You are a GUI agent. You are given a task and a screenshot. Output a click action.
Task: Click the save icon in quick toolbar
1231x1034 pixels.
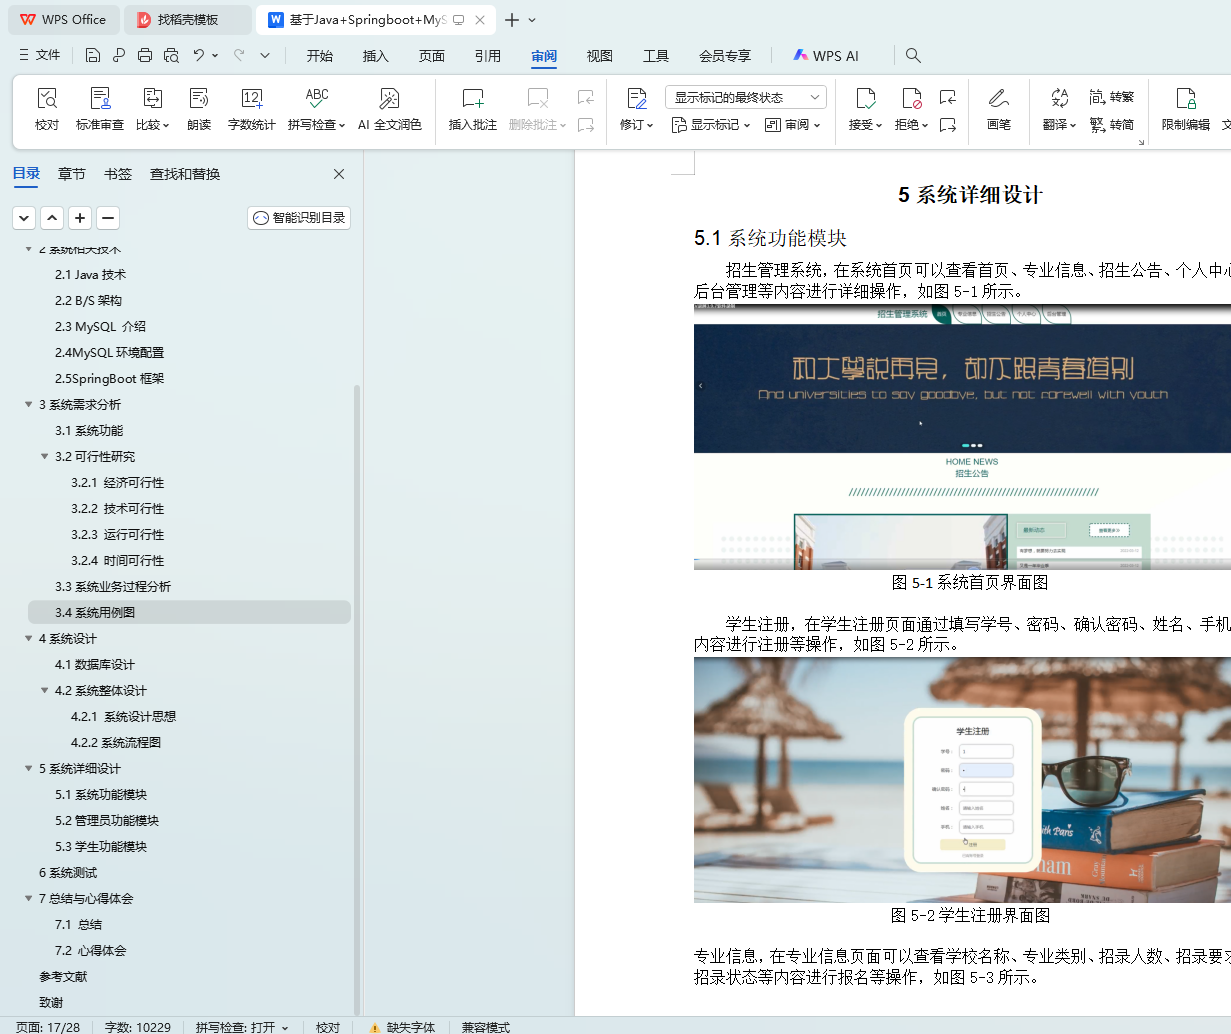click(x=93, y=55)
